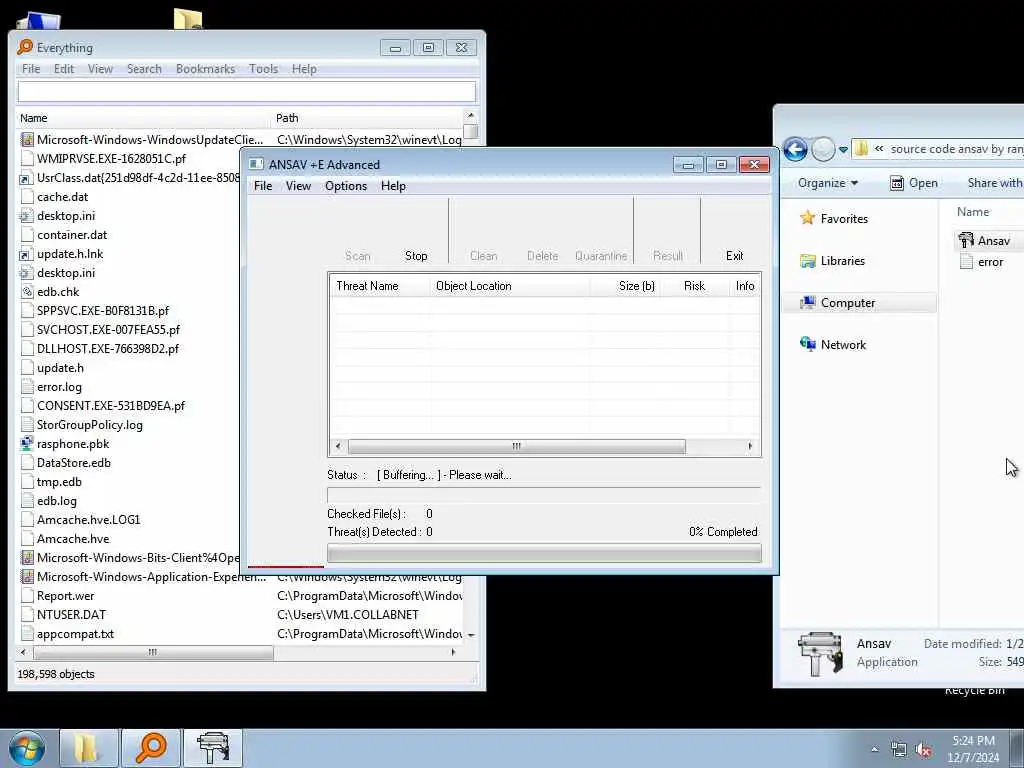Screen dimensions: 1024x768
Task: Select SVCHOST.EXE-007FEA55.pf in the list
Action: click(x=108, y=329)
